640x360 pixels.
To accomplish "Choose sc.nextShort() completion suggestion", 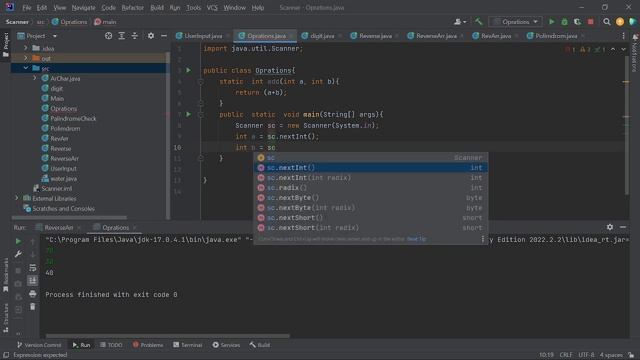I will tap(371, 218).
